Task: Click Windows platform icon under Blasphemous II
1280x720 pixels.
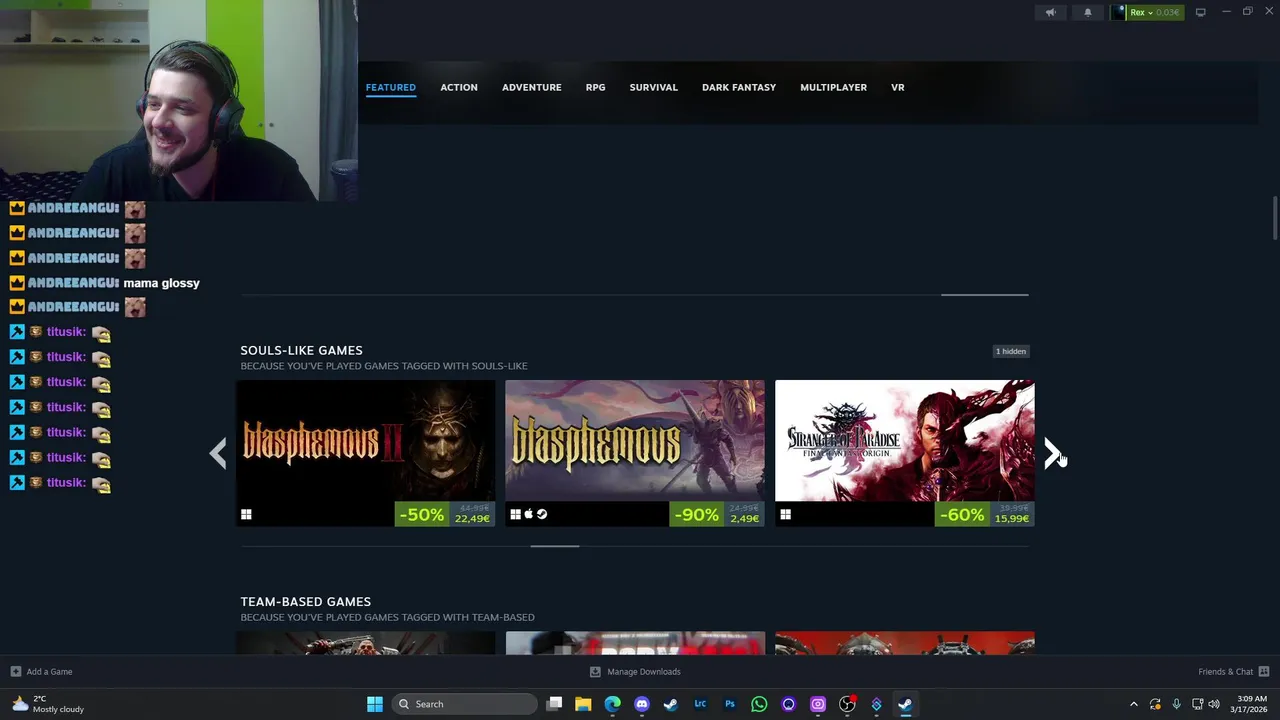Action: [246, 515]
